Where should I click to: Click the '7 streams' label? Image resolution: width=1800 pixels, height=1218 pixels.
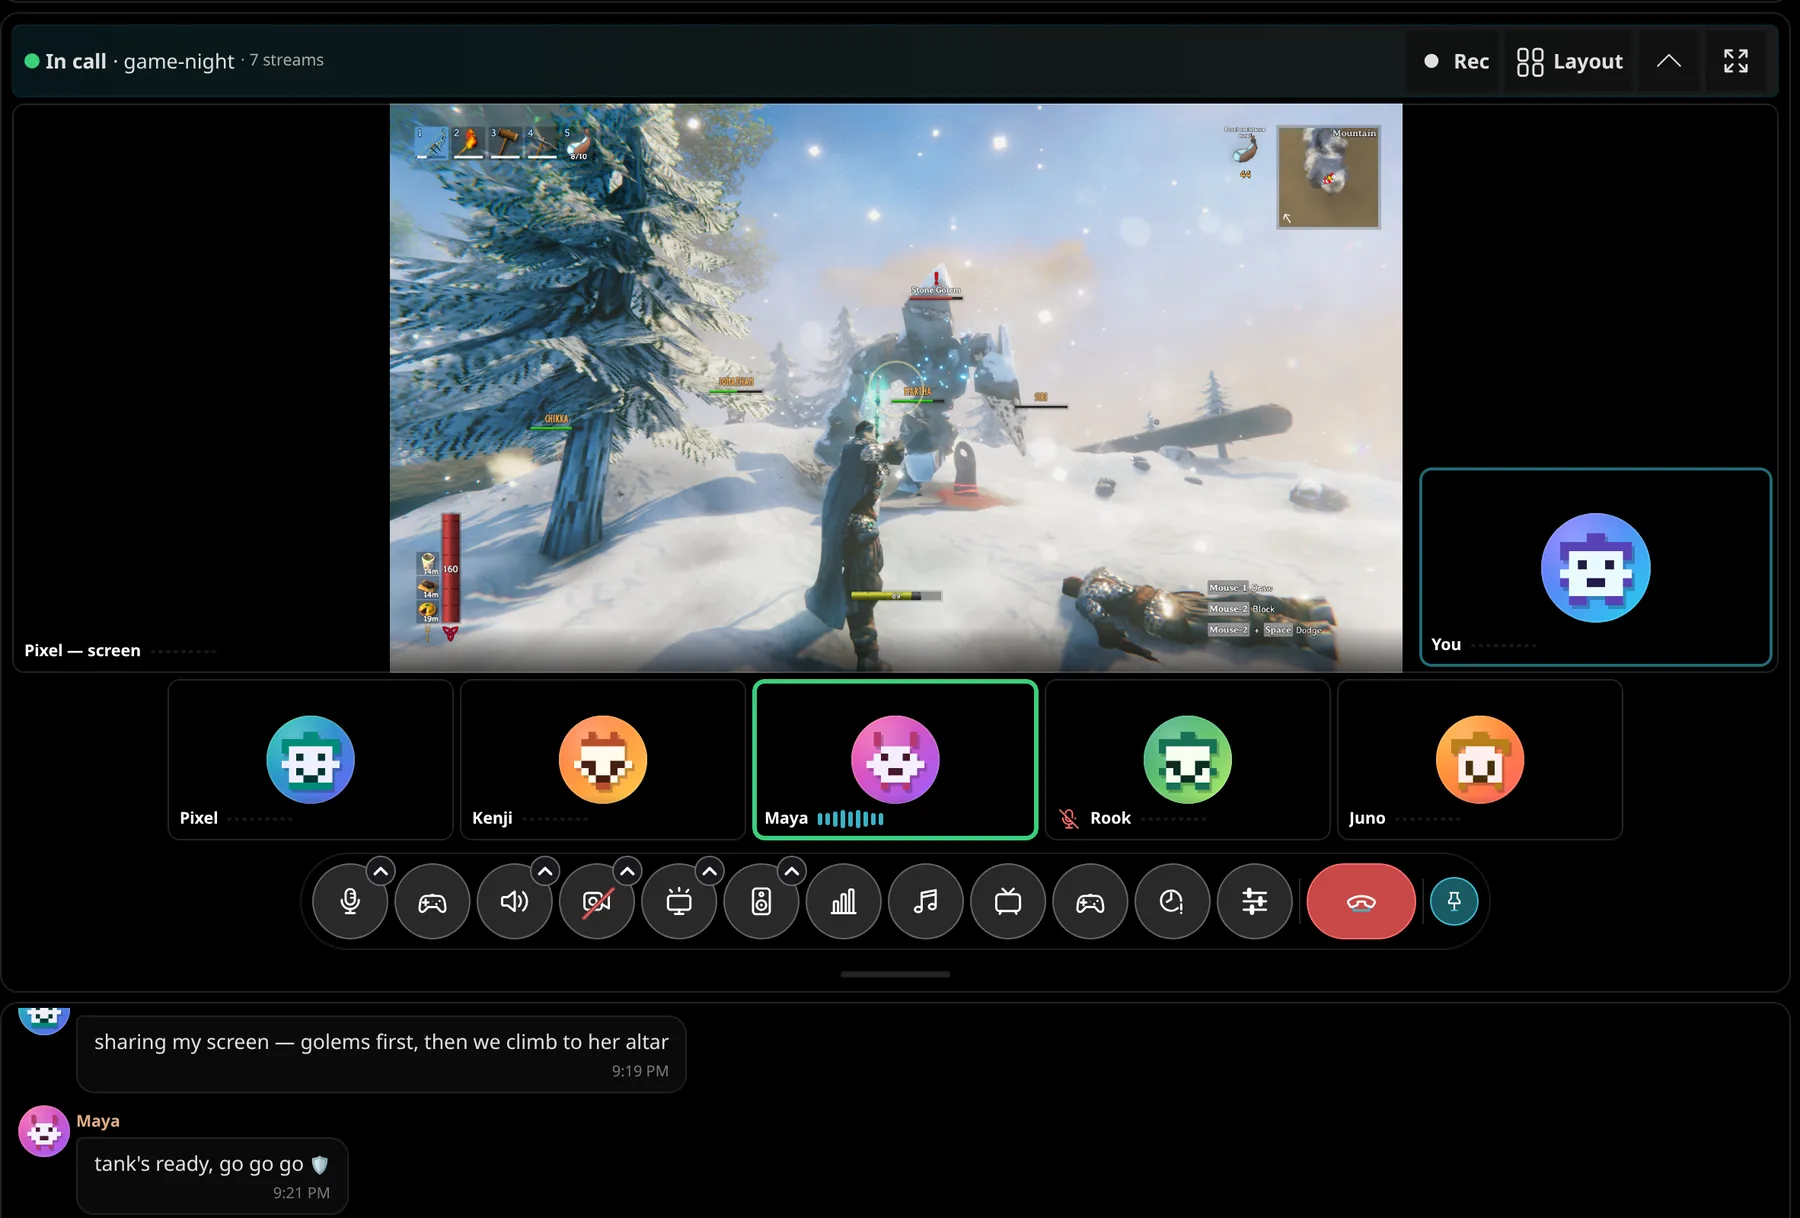coord(286,60)
